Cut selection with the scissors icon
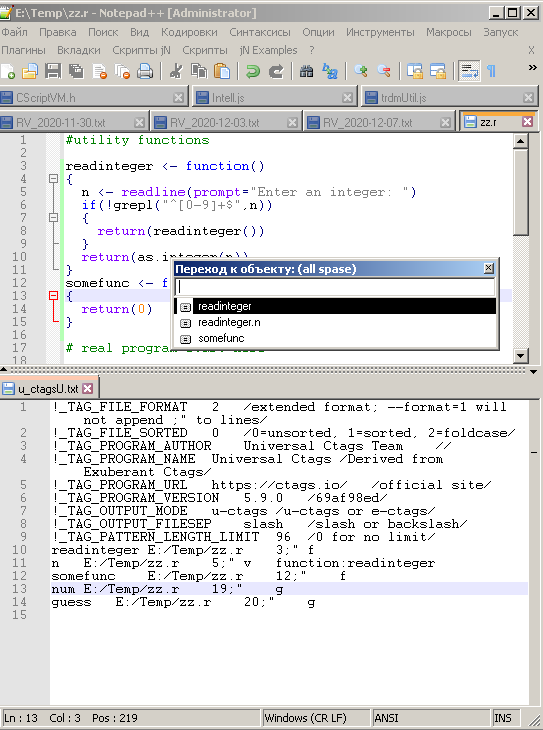Image resolution: width=543 pixels, height=730 pixels. [176, 71]
